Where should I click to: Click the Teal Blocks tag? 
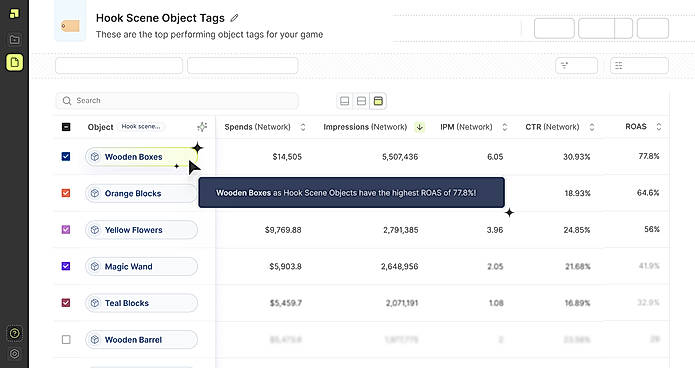(x=141, y=303)
